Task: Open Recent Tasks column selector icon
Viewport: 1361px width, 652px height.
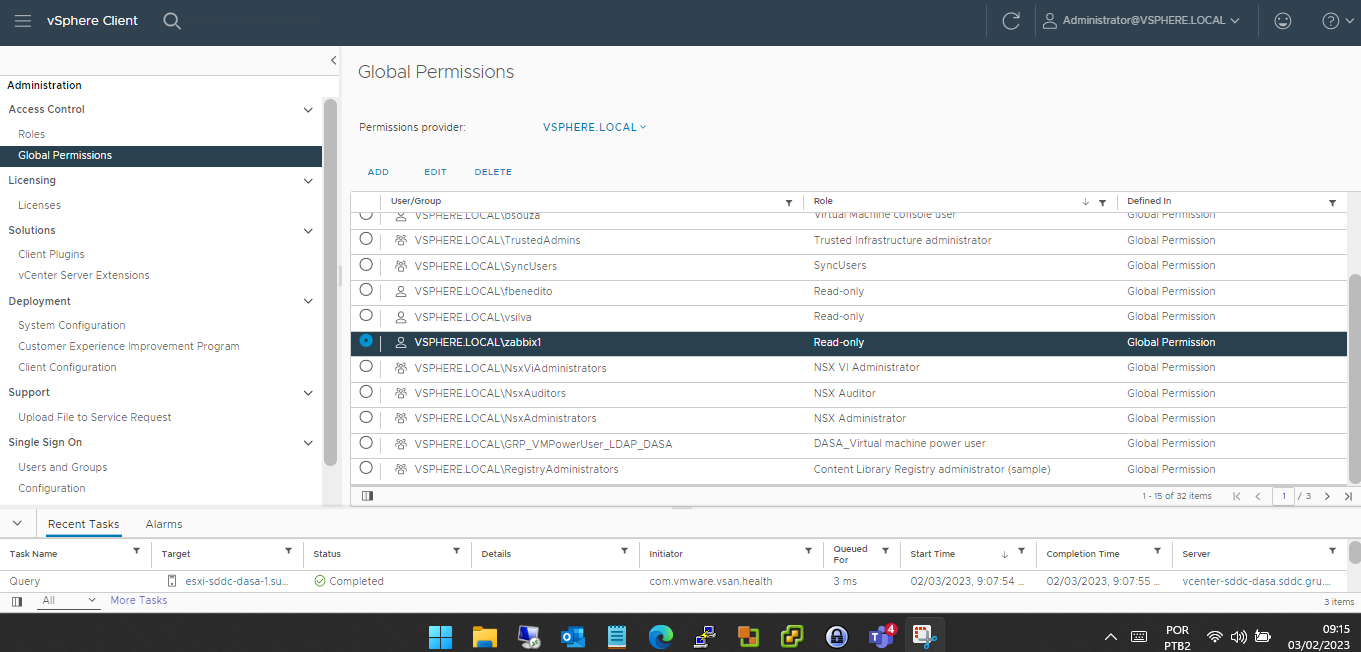Action: tap(16, 601)
